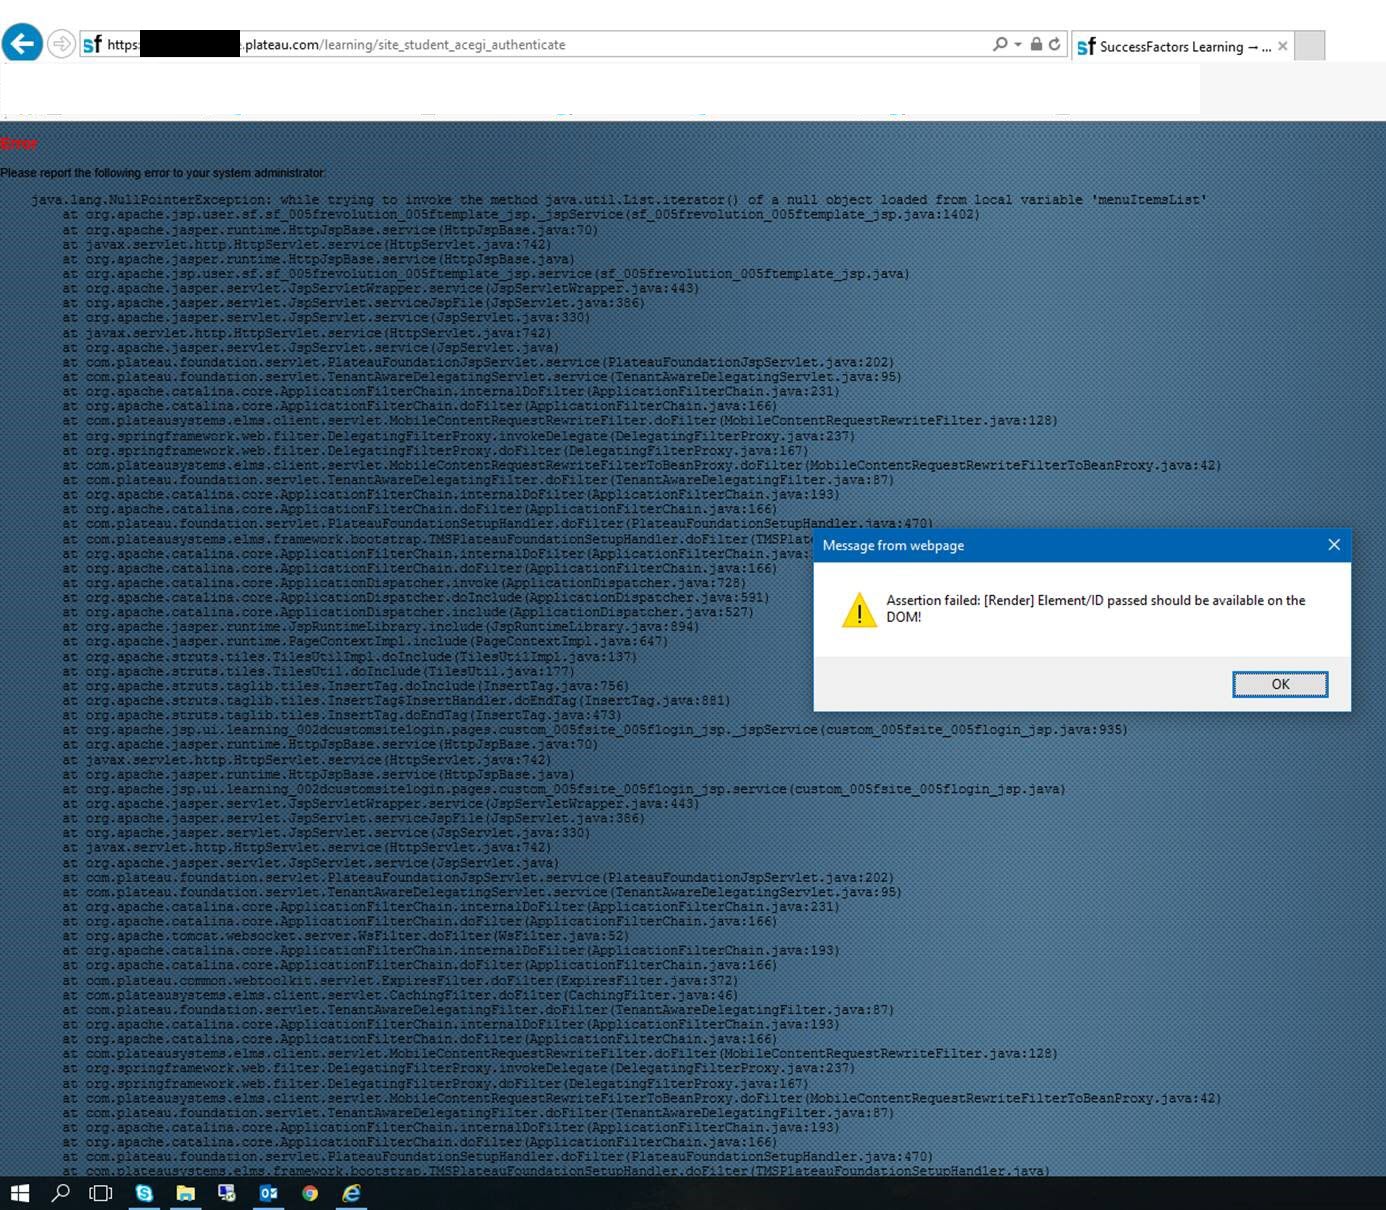Click 'Please report the following error' text
Screen dimensions: 1386x1210
(163, 173)
